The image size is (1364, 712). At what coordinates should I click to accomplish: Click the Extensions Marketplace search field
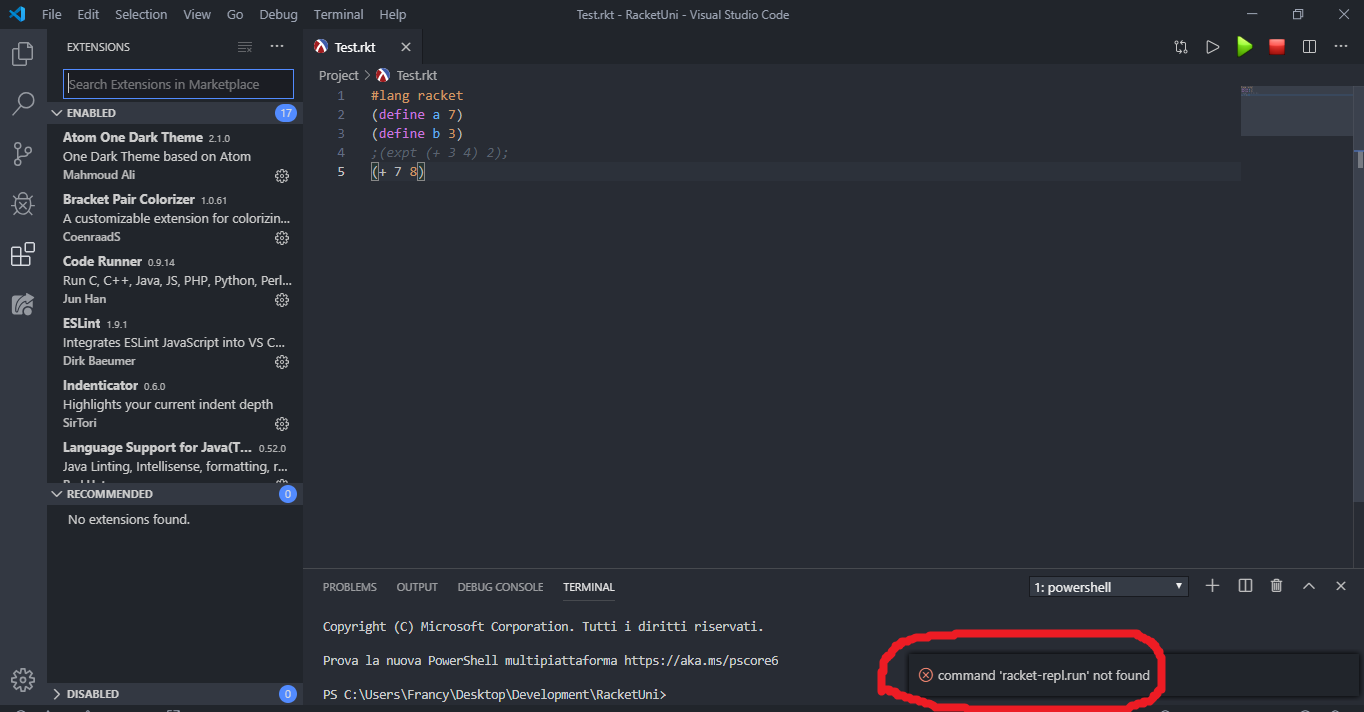click(178, 83)
